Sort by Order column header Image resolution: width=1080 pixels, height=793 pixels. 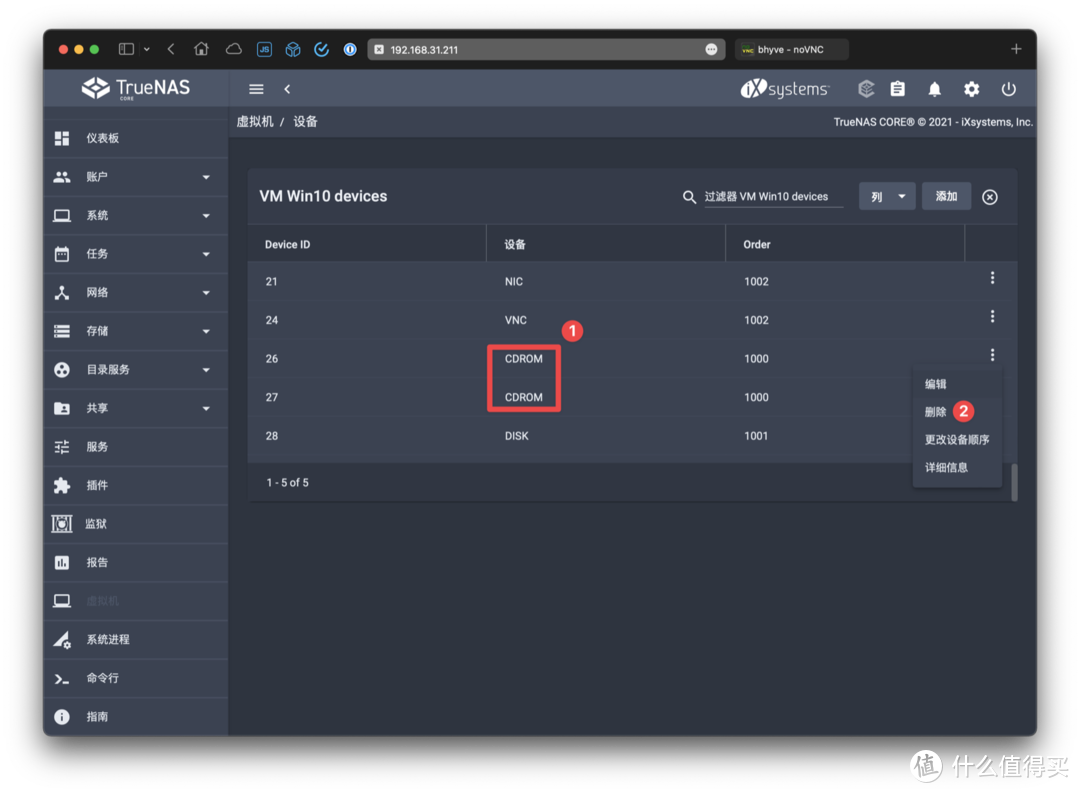point(756,245)
